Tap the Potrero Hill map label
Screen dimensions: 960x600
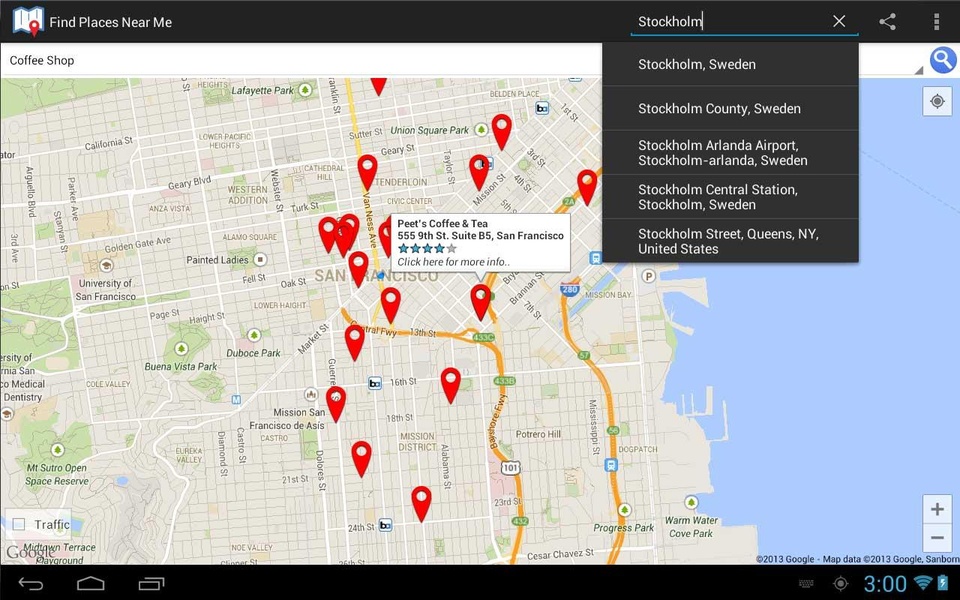pyautogui.click(x=538, y=434)
